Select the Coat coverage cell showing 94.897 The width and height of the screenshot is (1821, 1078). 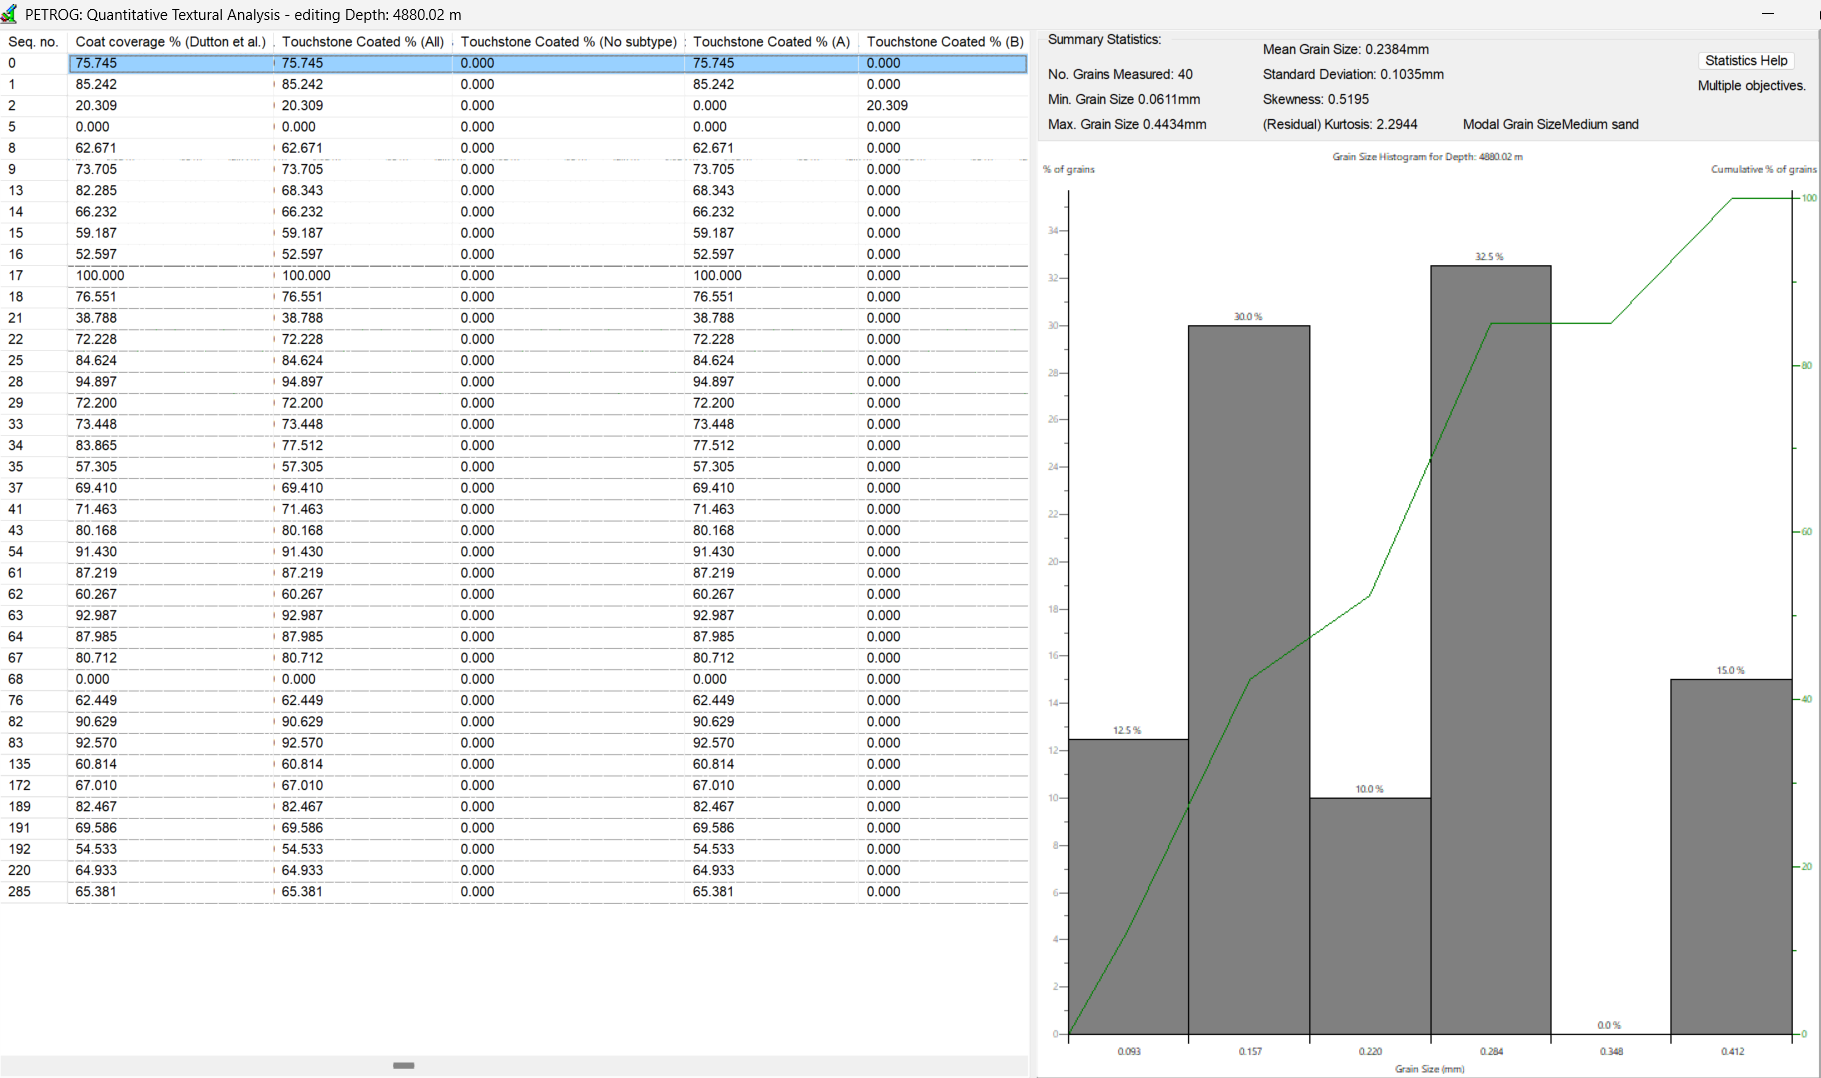(96, 382)
